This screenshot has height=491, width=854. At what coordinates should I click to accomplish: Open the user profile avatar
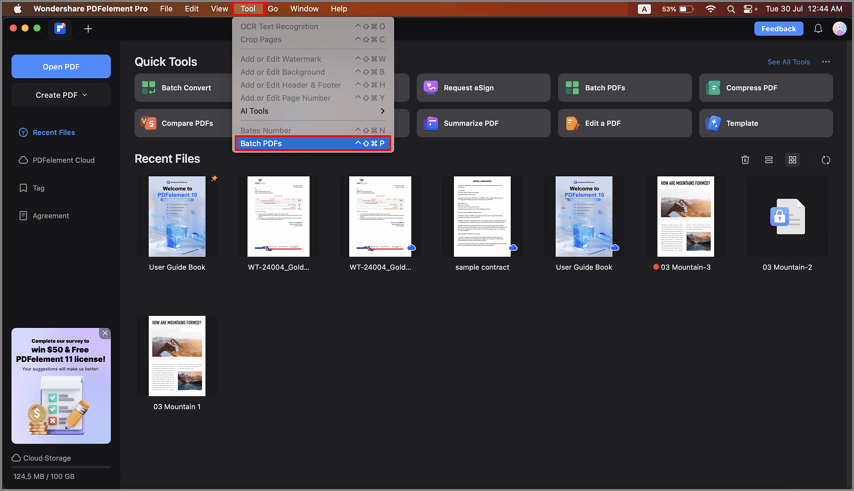pos(839,29)
